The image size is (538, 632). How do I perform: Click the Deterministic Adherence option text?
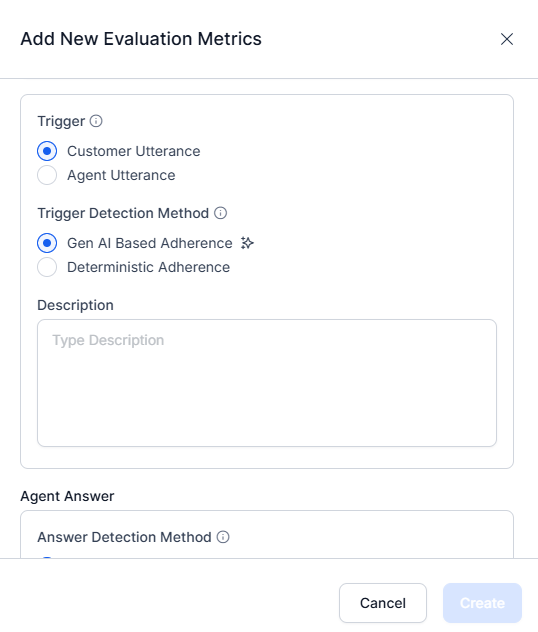pyautogui.click(x=149, y=267)
